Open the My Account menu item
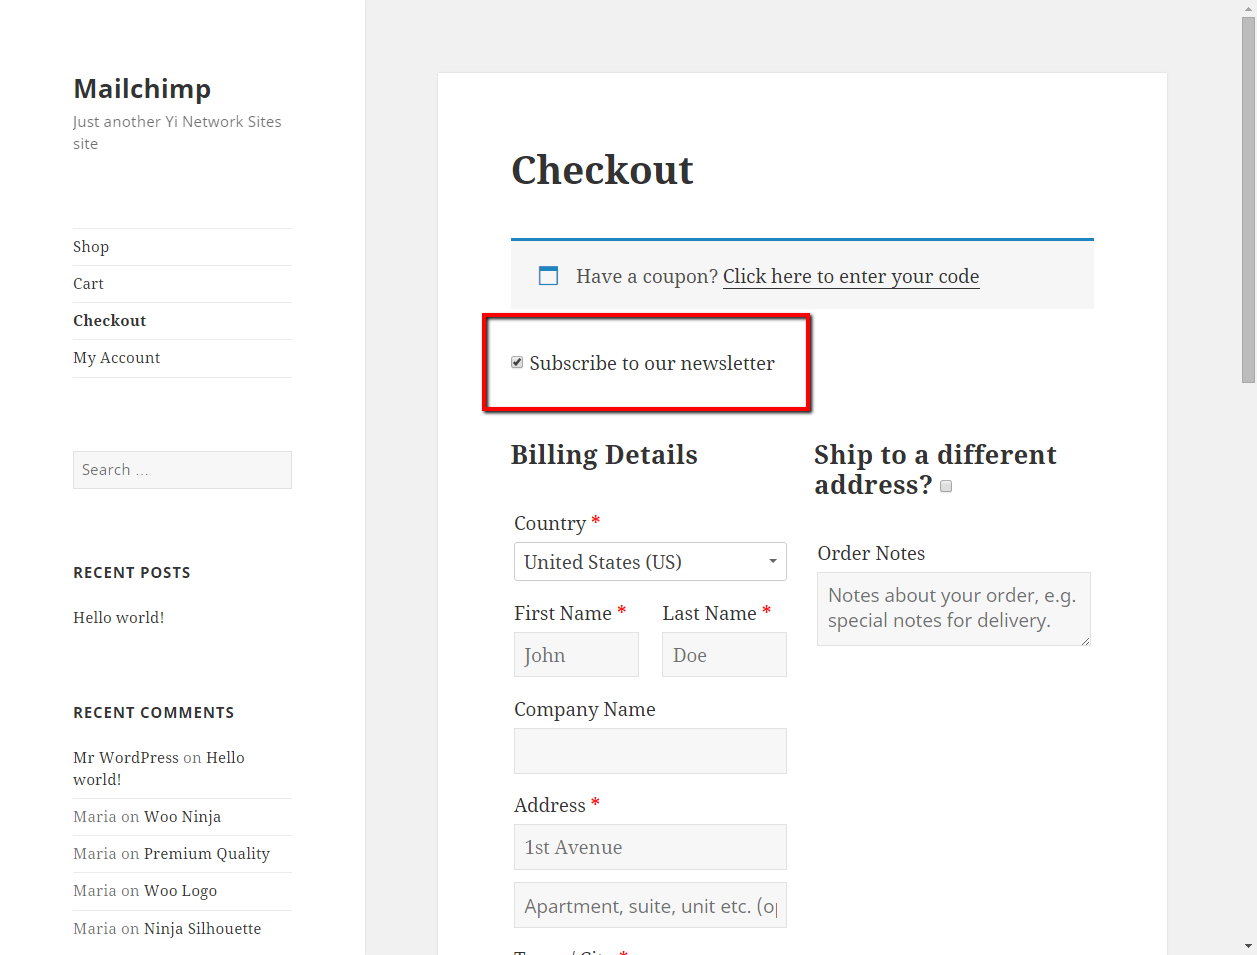The height and width of the screenshot is (955, 1257). click(117, 358)
